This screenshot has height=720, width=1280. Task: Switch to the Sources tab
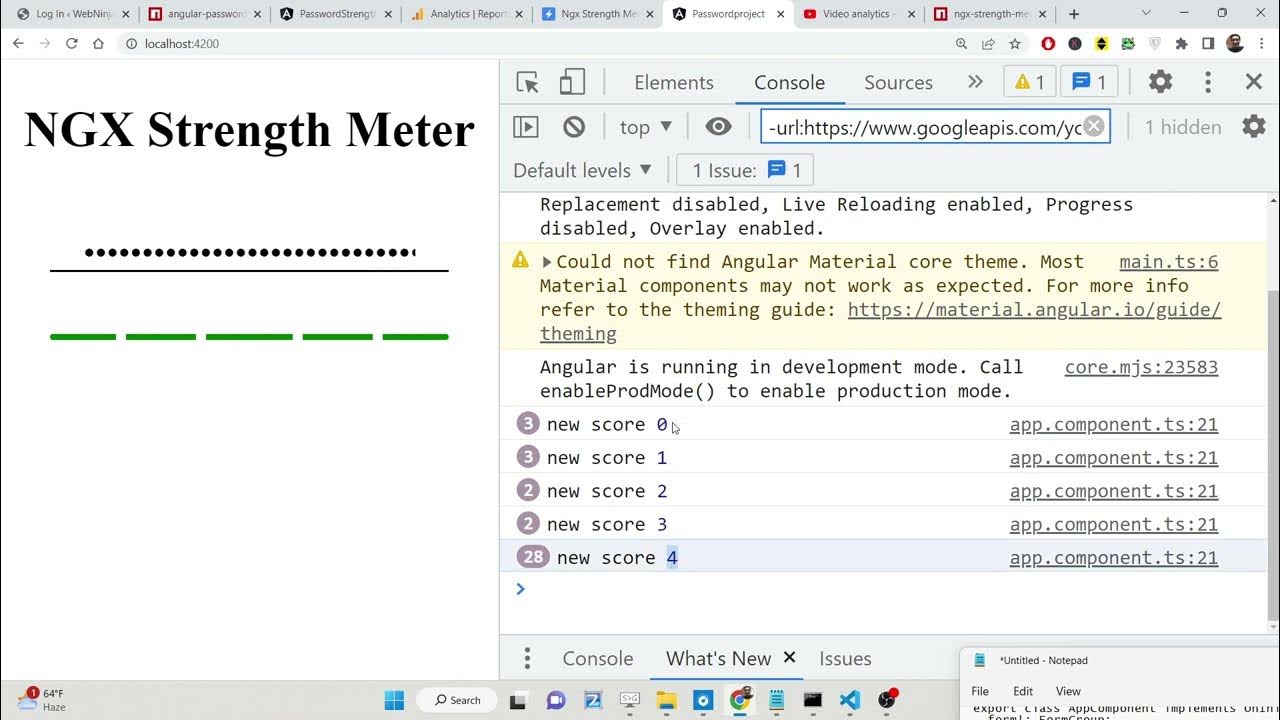point(898,83)
